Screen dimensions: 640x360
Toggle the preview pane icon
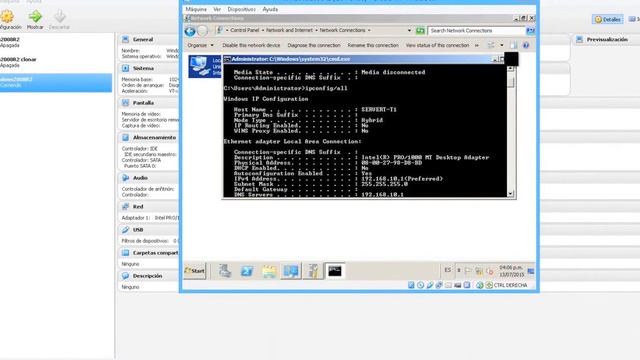point(513,45)
